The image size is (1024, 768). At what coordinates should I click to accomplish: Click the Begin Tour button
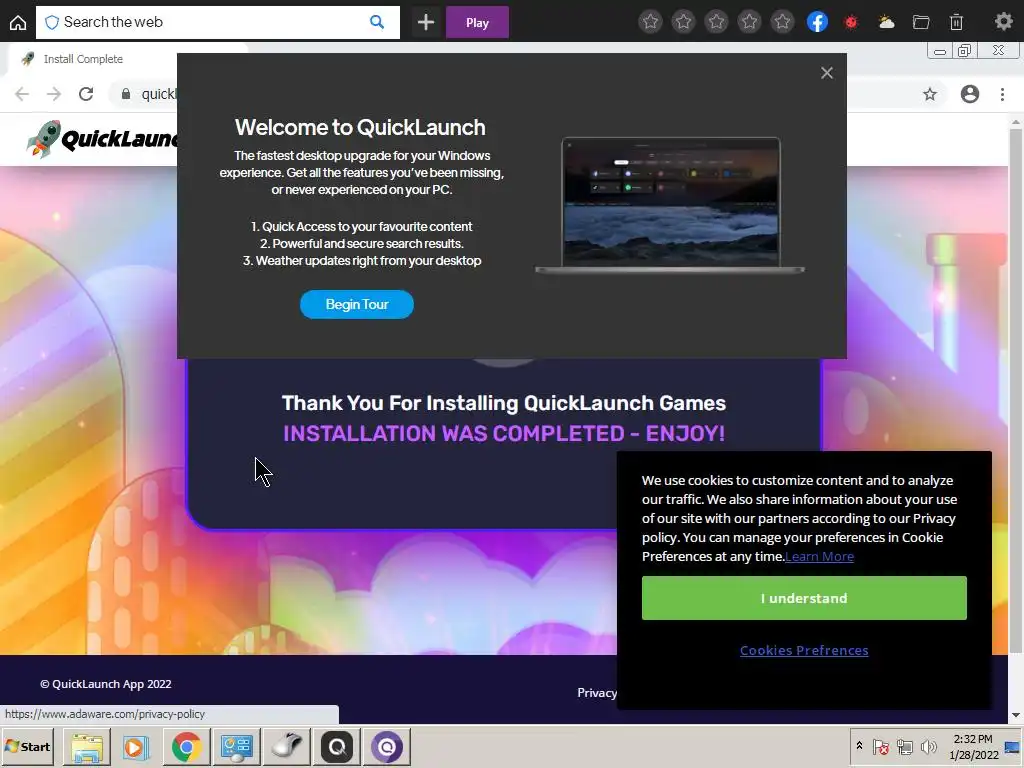pos(357,304)
